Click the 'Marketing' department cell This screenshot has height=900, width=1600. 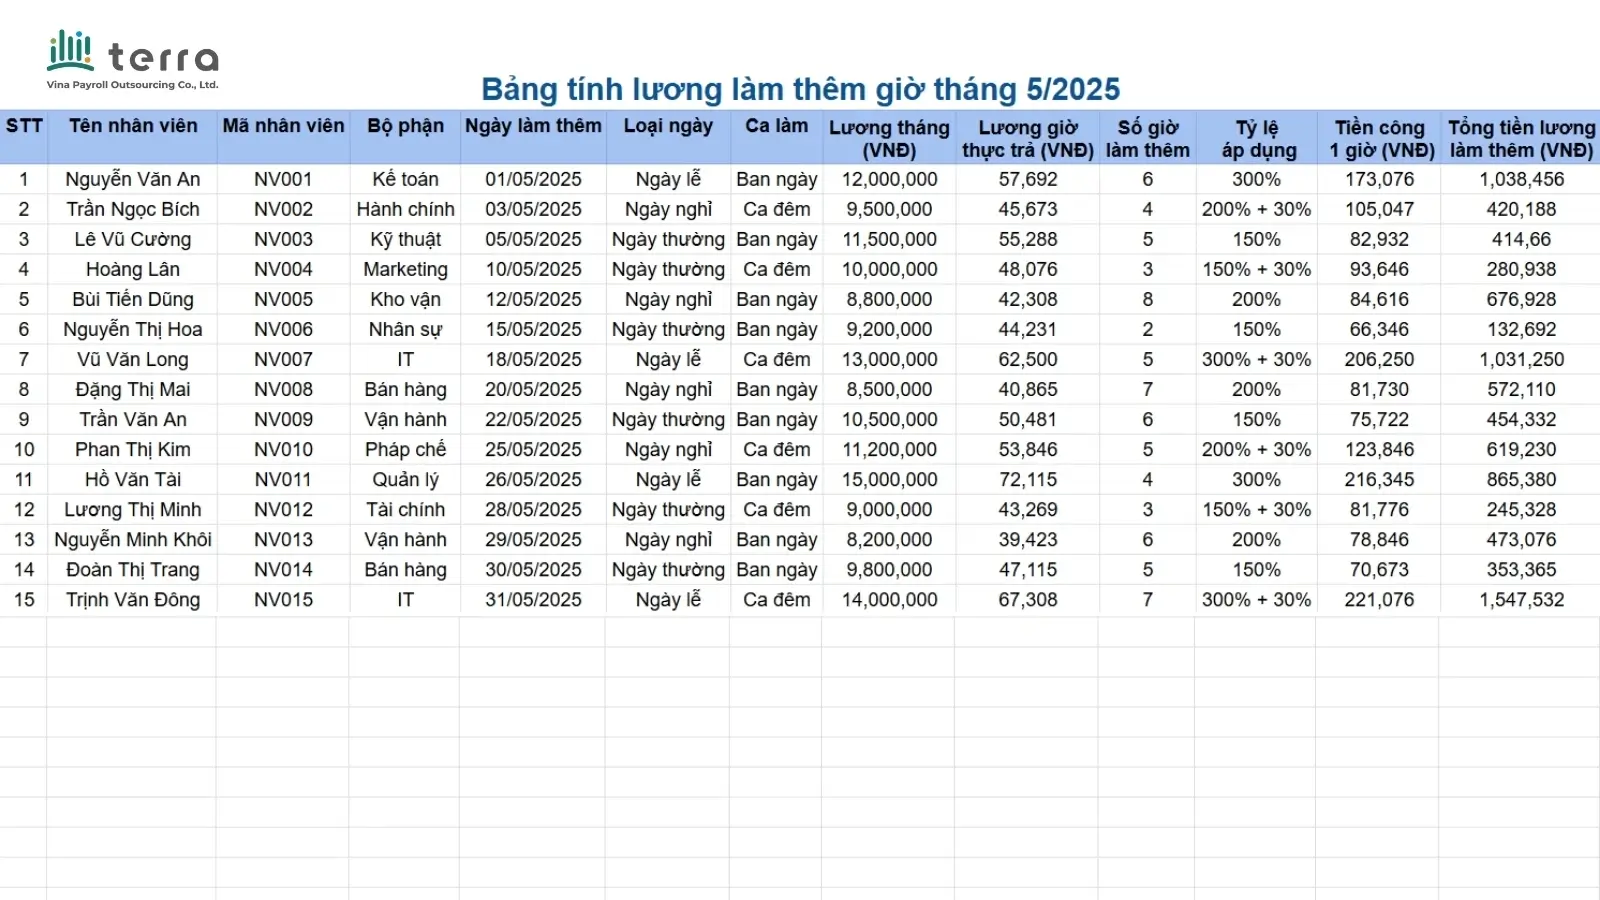pos(405,269)
